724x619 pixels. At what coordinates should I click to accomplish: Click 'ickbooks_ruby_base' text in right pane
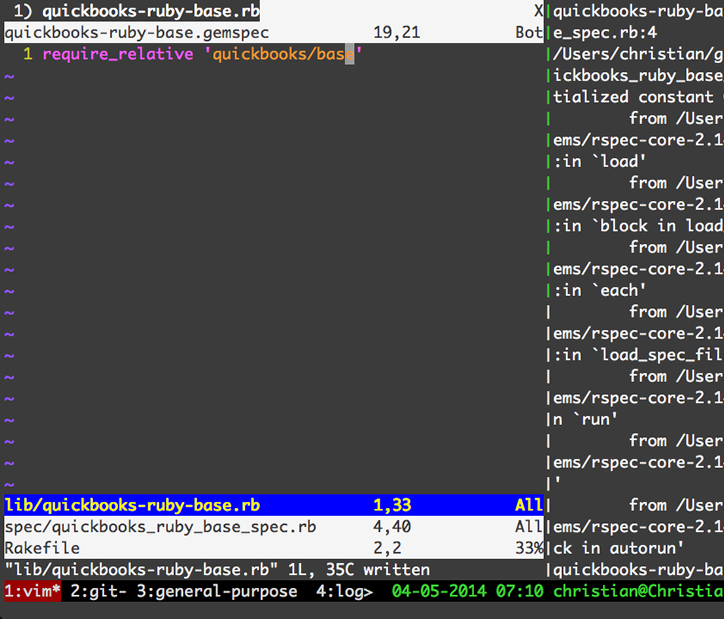[638, 75]
